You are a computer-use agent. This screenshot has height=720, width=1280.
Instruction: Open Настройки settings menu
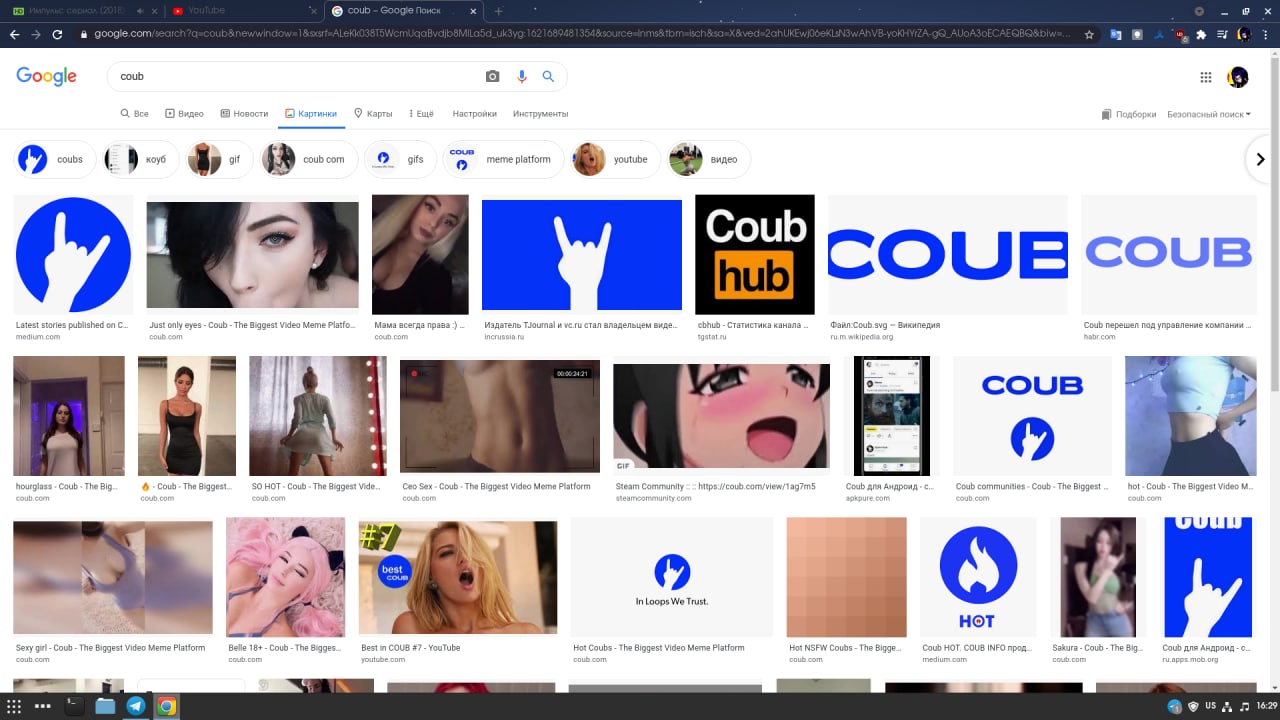[474, 114]
